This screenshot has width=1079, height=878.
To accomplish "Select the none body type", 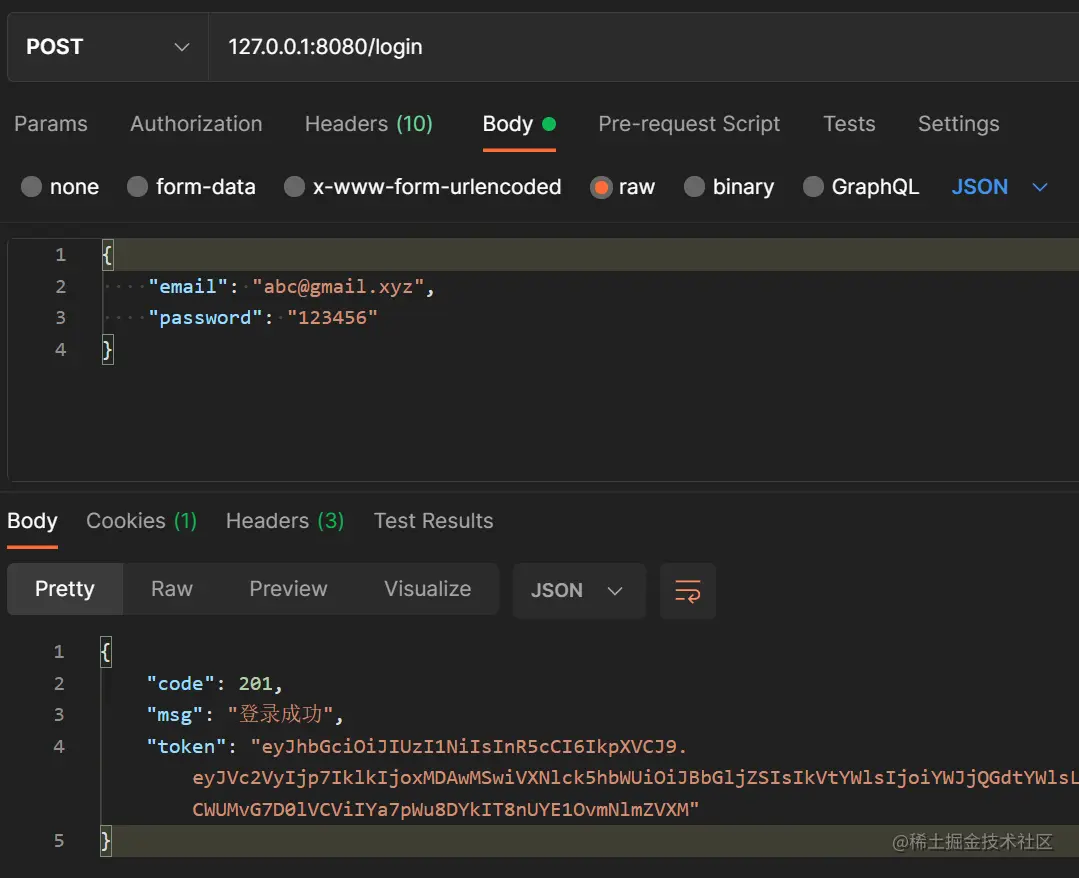I will pos(31,186).
